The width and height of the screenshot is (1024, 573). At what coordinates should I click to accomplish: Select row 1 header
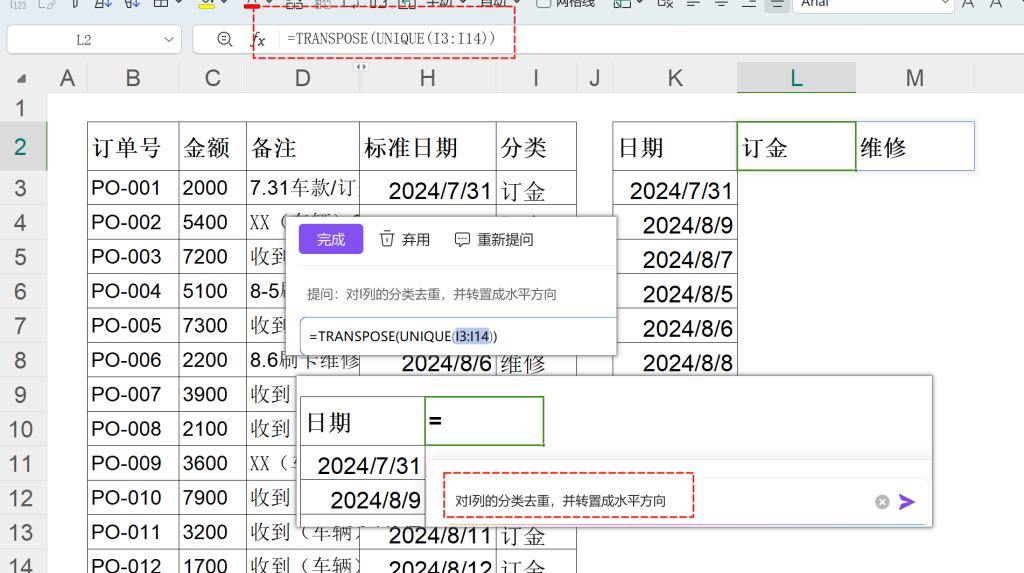(21, 108)
